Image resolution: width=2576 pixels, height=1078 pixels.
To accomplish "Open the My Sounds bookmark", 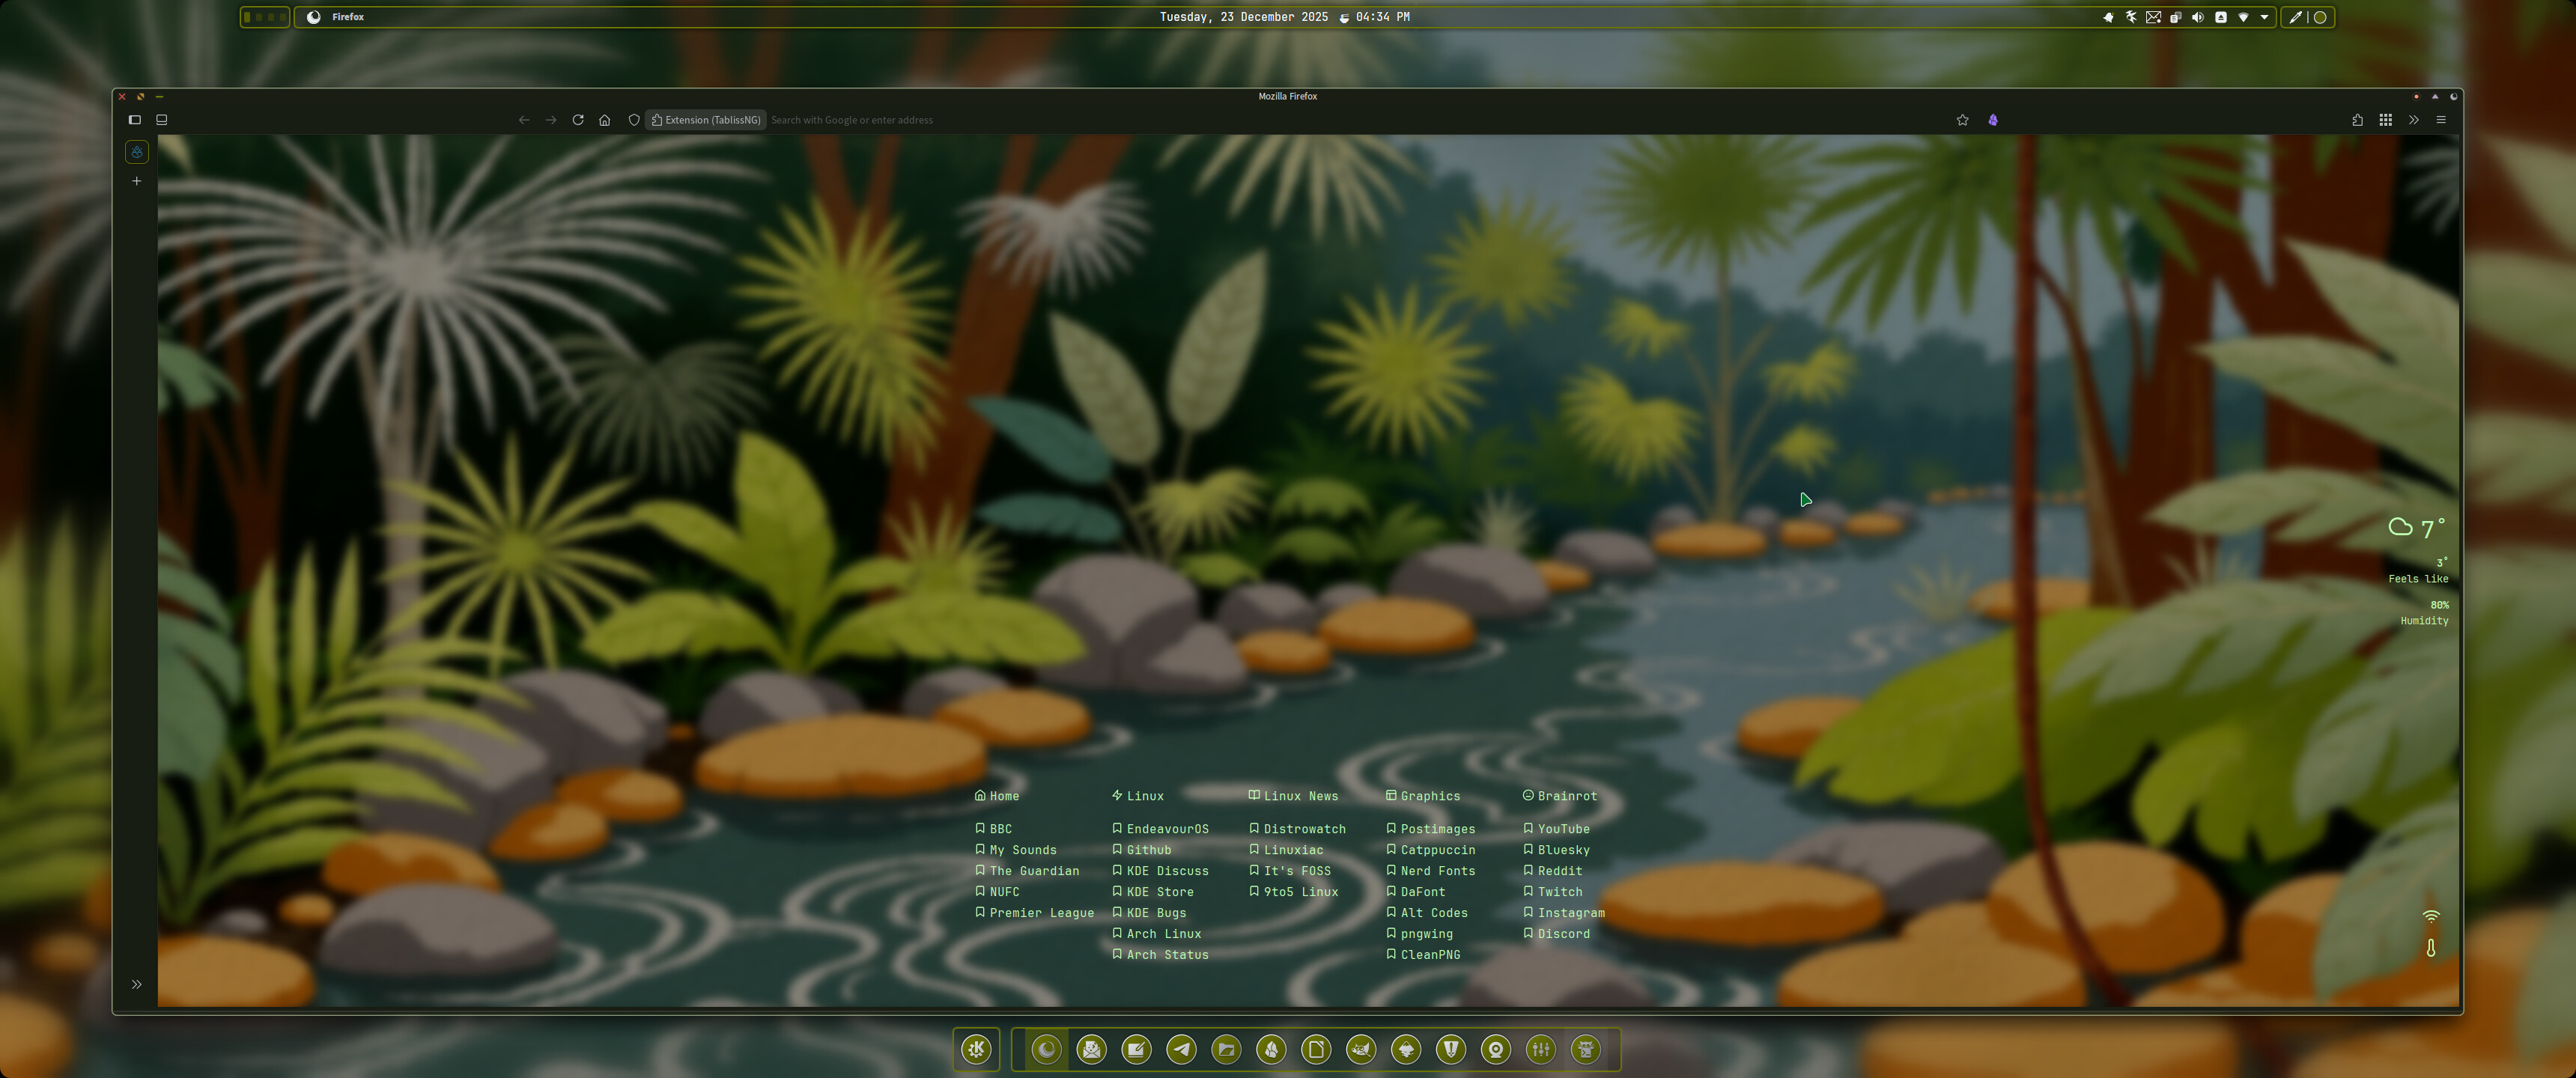I will [1015, 850].
